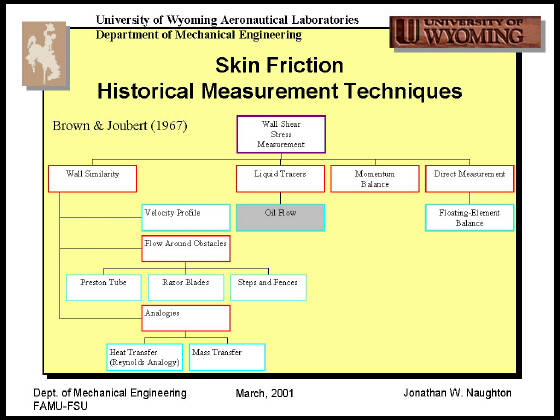Select the gray Oil Flow box

(x=280, y=218)
